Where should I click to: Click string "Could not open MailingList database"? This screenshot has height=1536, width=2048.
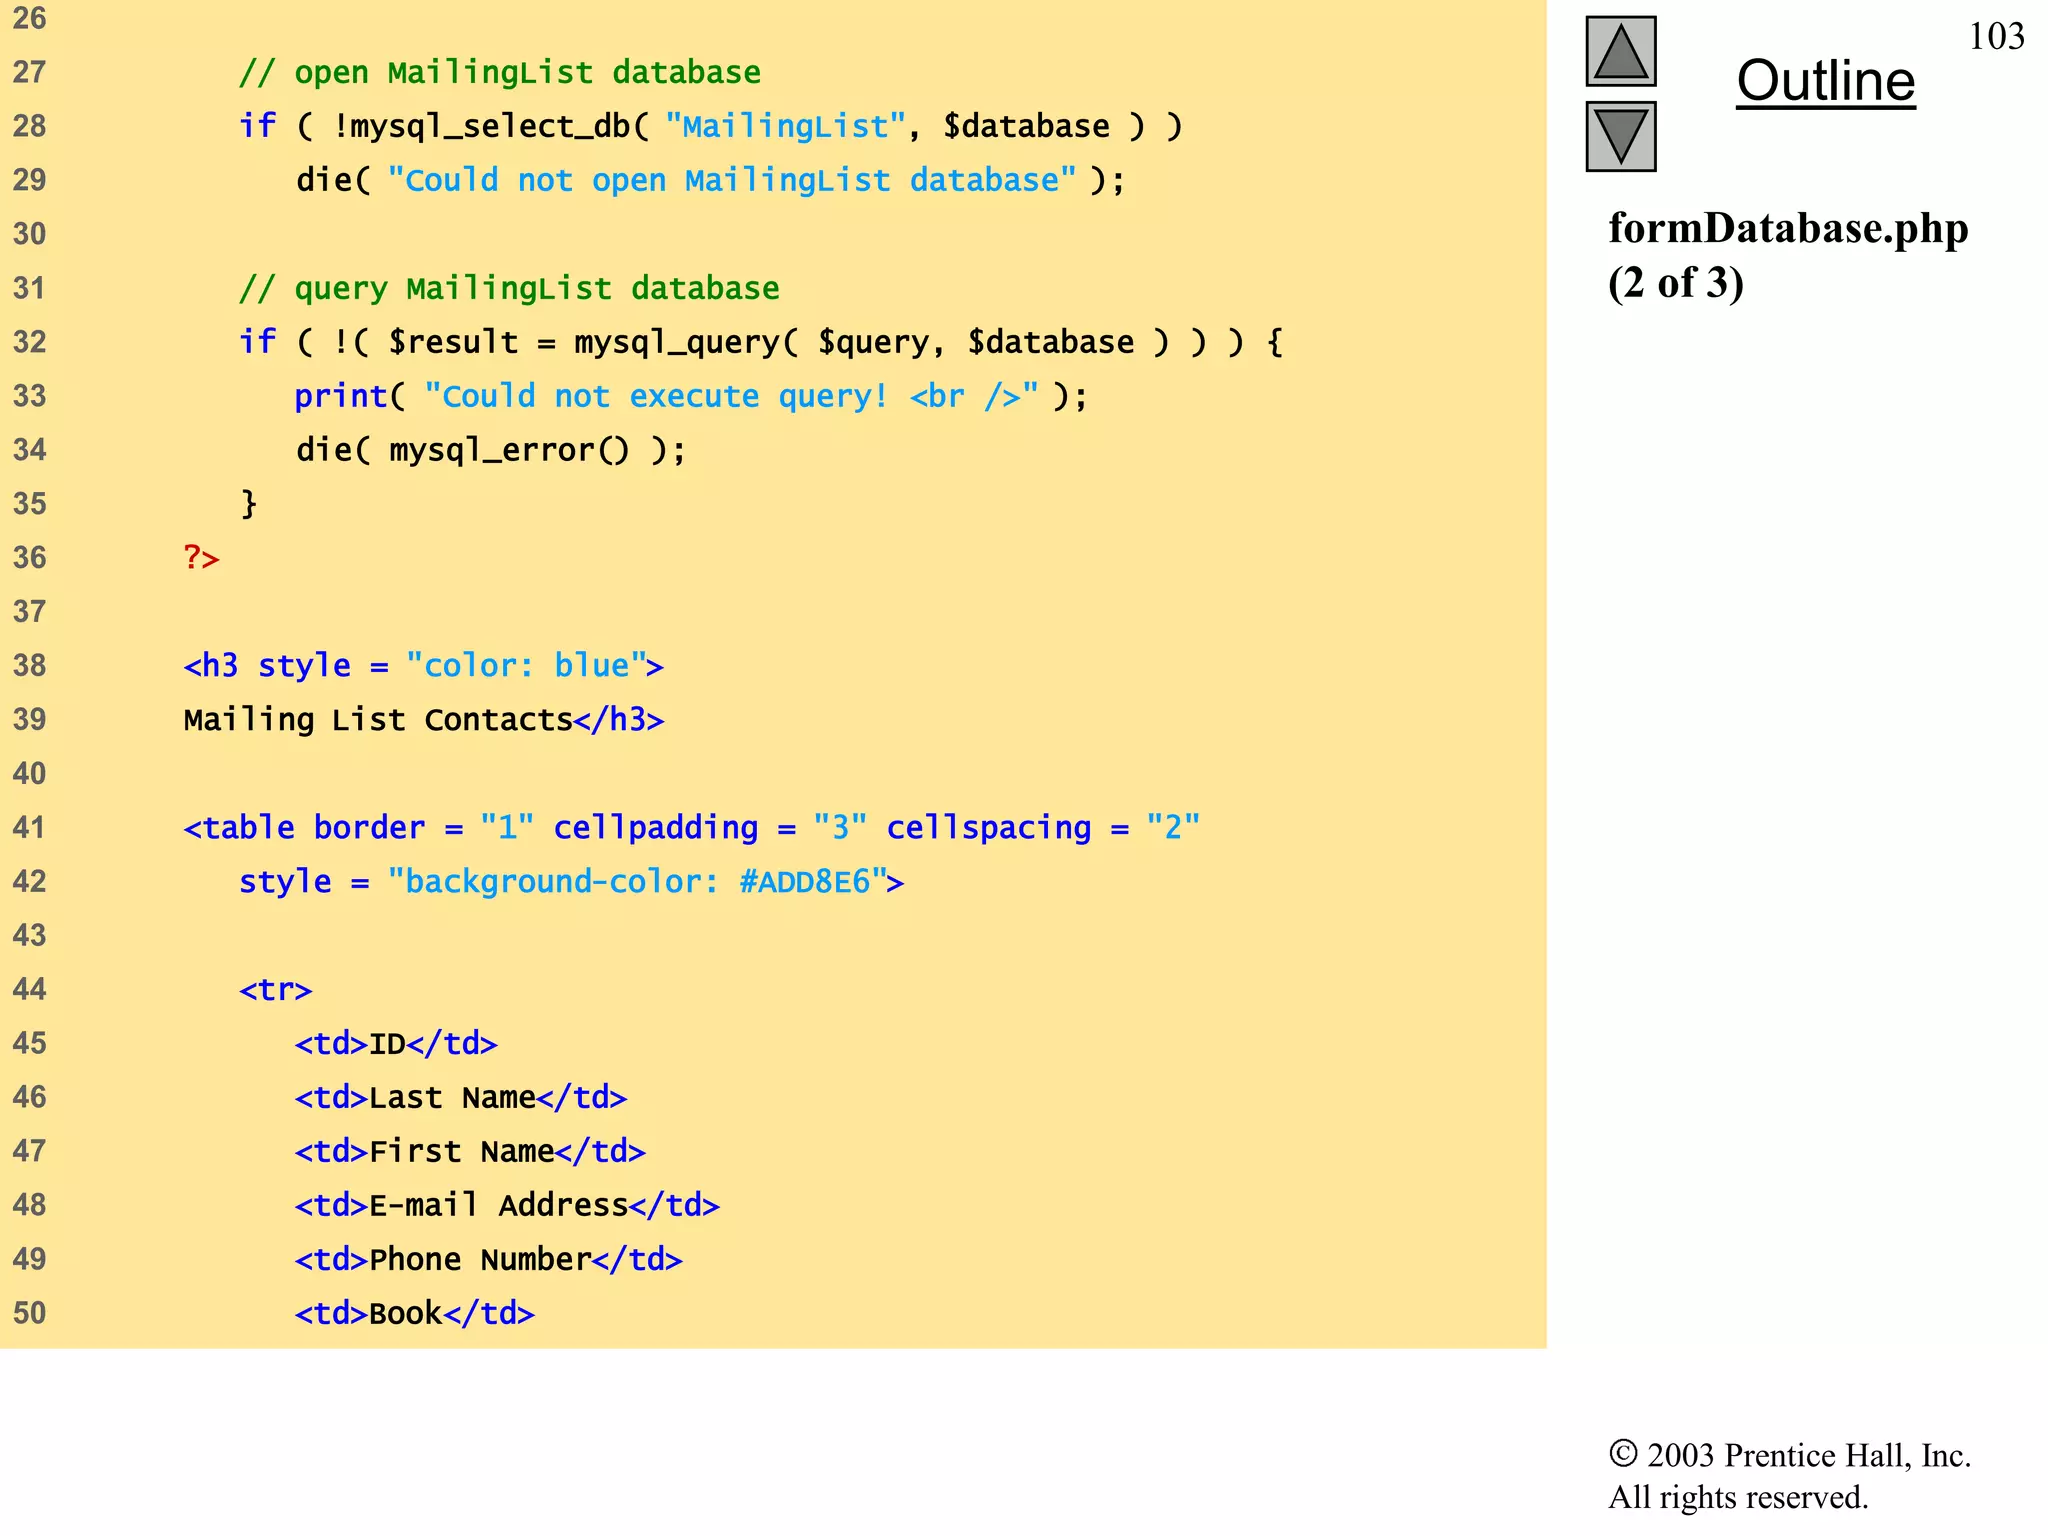click(732, 181)
